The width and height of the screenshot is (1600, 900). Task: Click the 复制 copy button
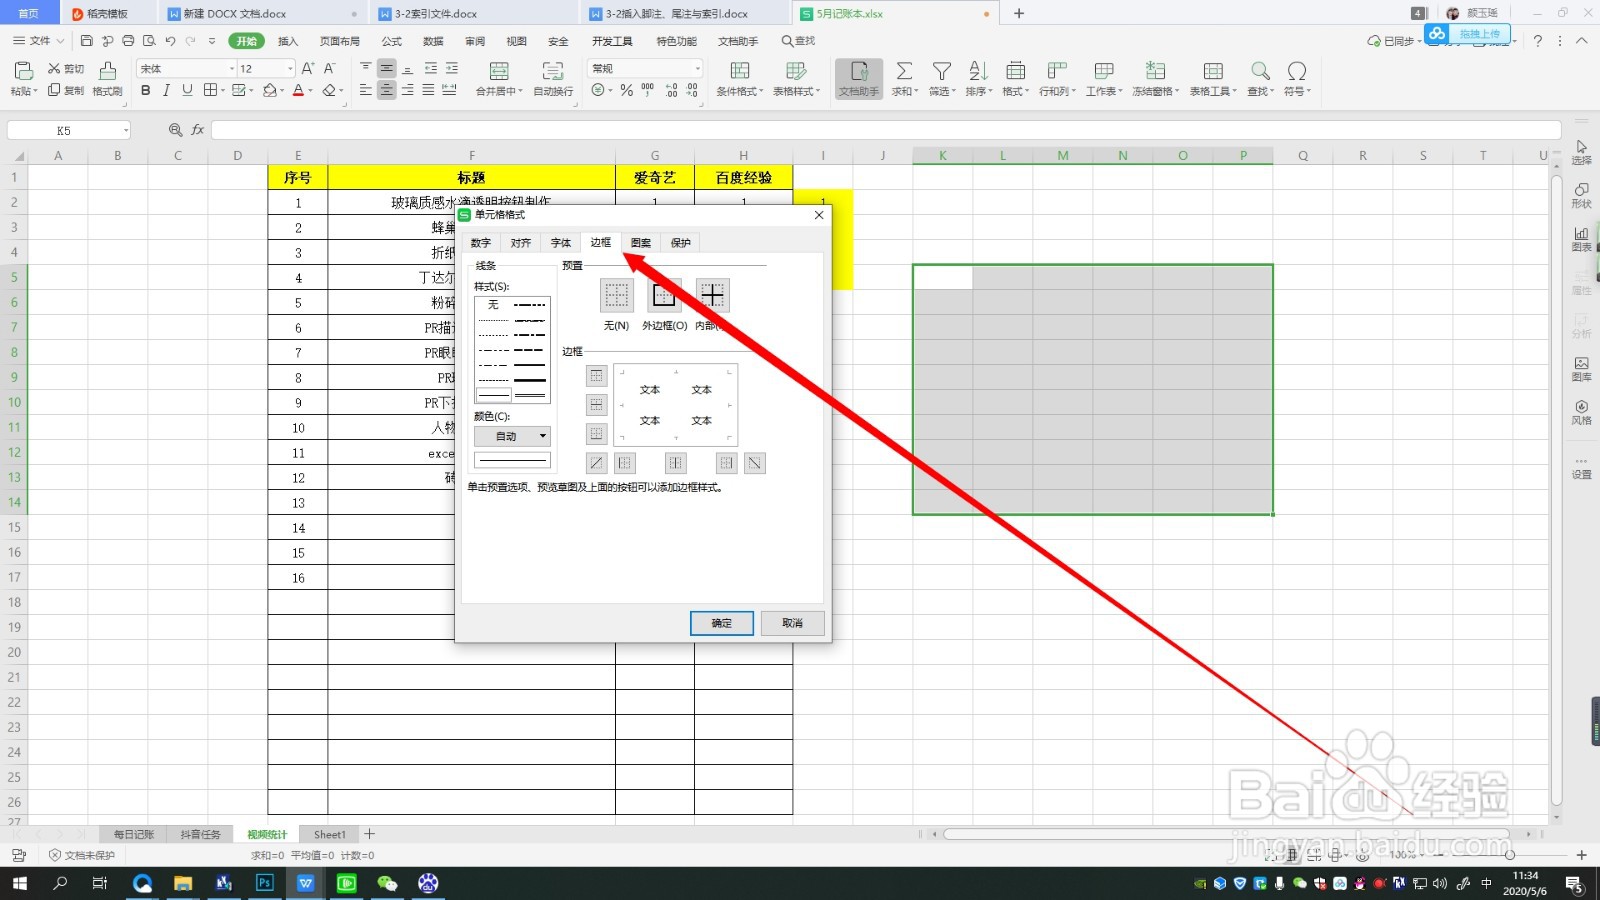(66, 91)
